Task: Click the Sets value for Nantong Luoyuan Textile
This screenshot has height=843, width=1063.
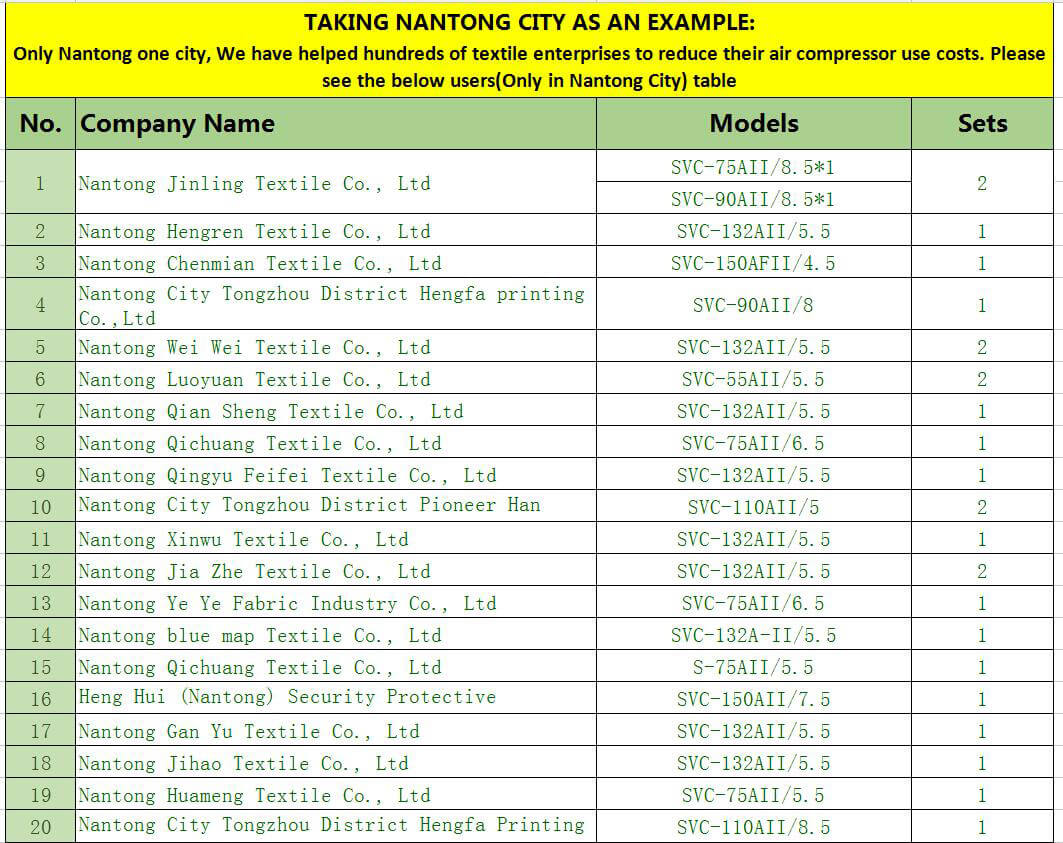Action: click(x=982, y=378)
